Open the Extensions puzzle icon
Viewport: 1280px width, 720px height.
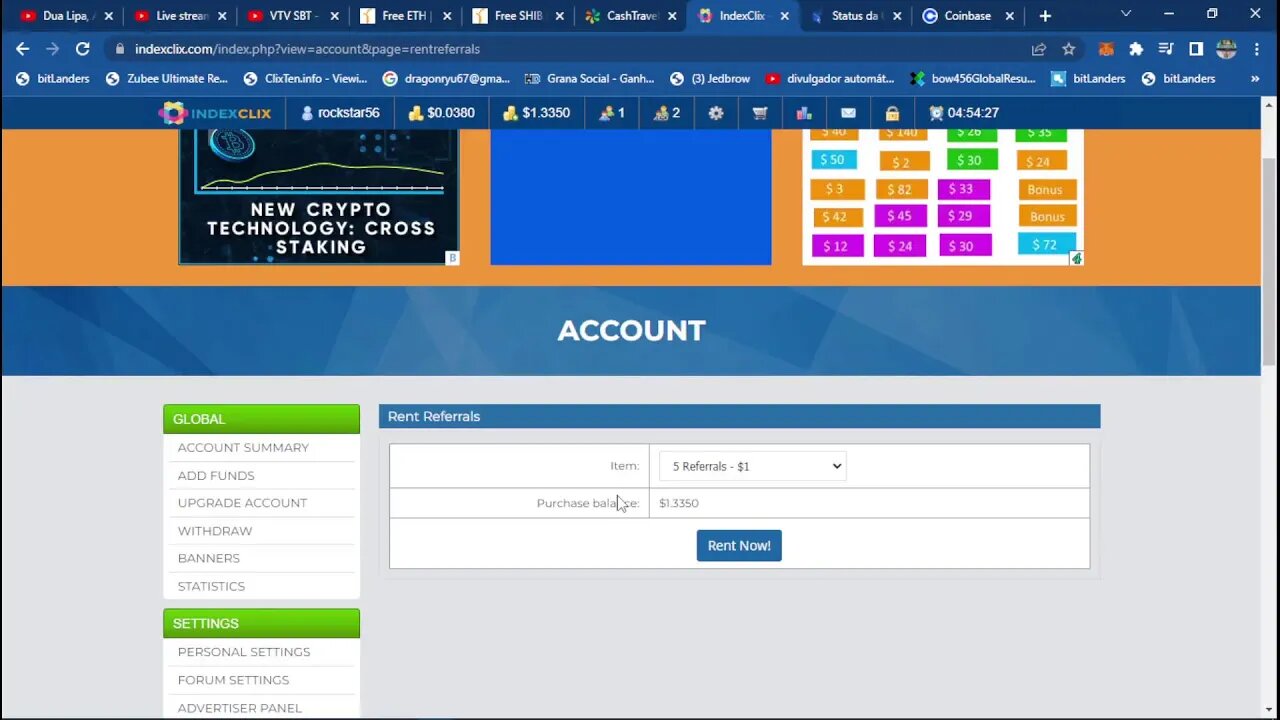(x=1136, y=48)
